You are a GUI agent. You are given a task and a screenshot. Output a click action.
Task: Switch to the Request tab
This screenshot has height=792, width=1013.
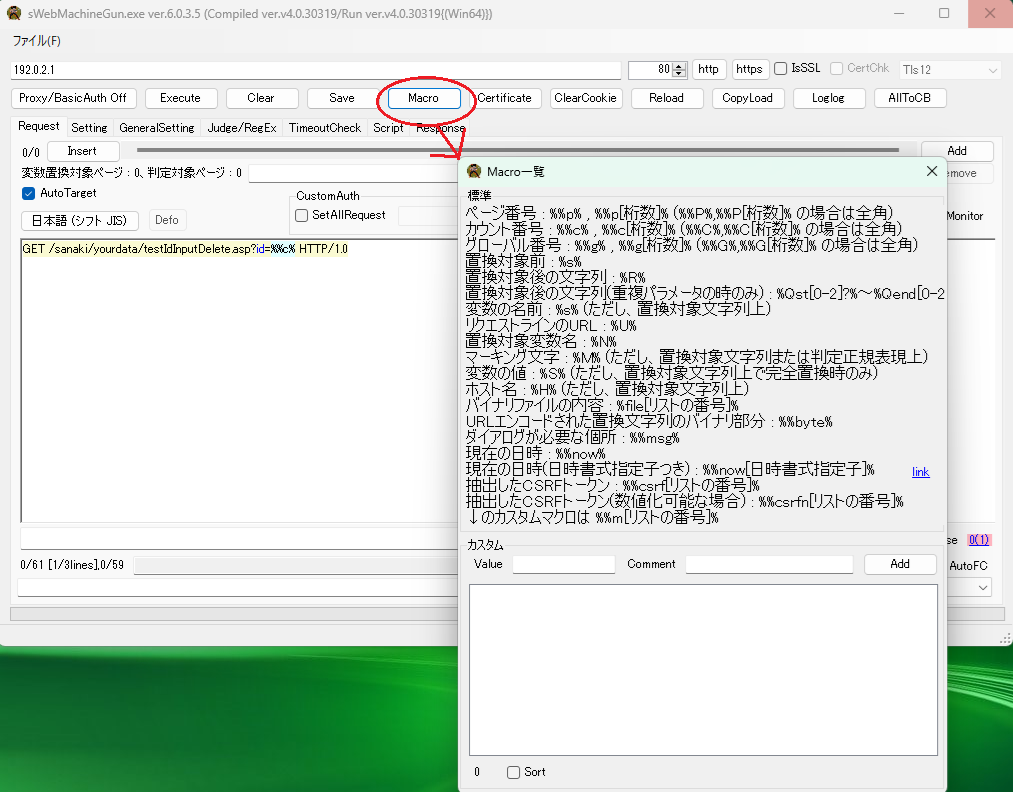pyautogui.click(x=39, y=127)
